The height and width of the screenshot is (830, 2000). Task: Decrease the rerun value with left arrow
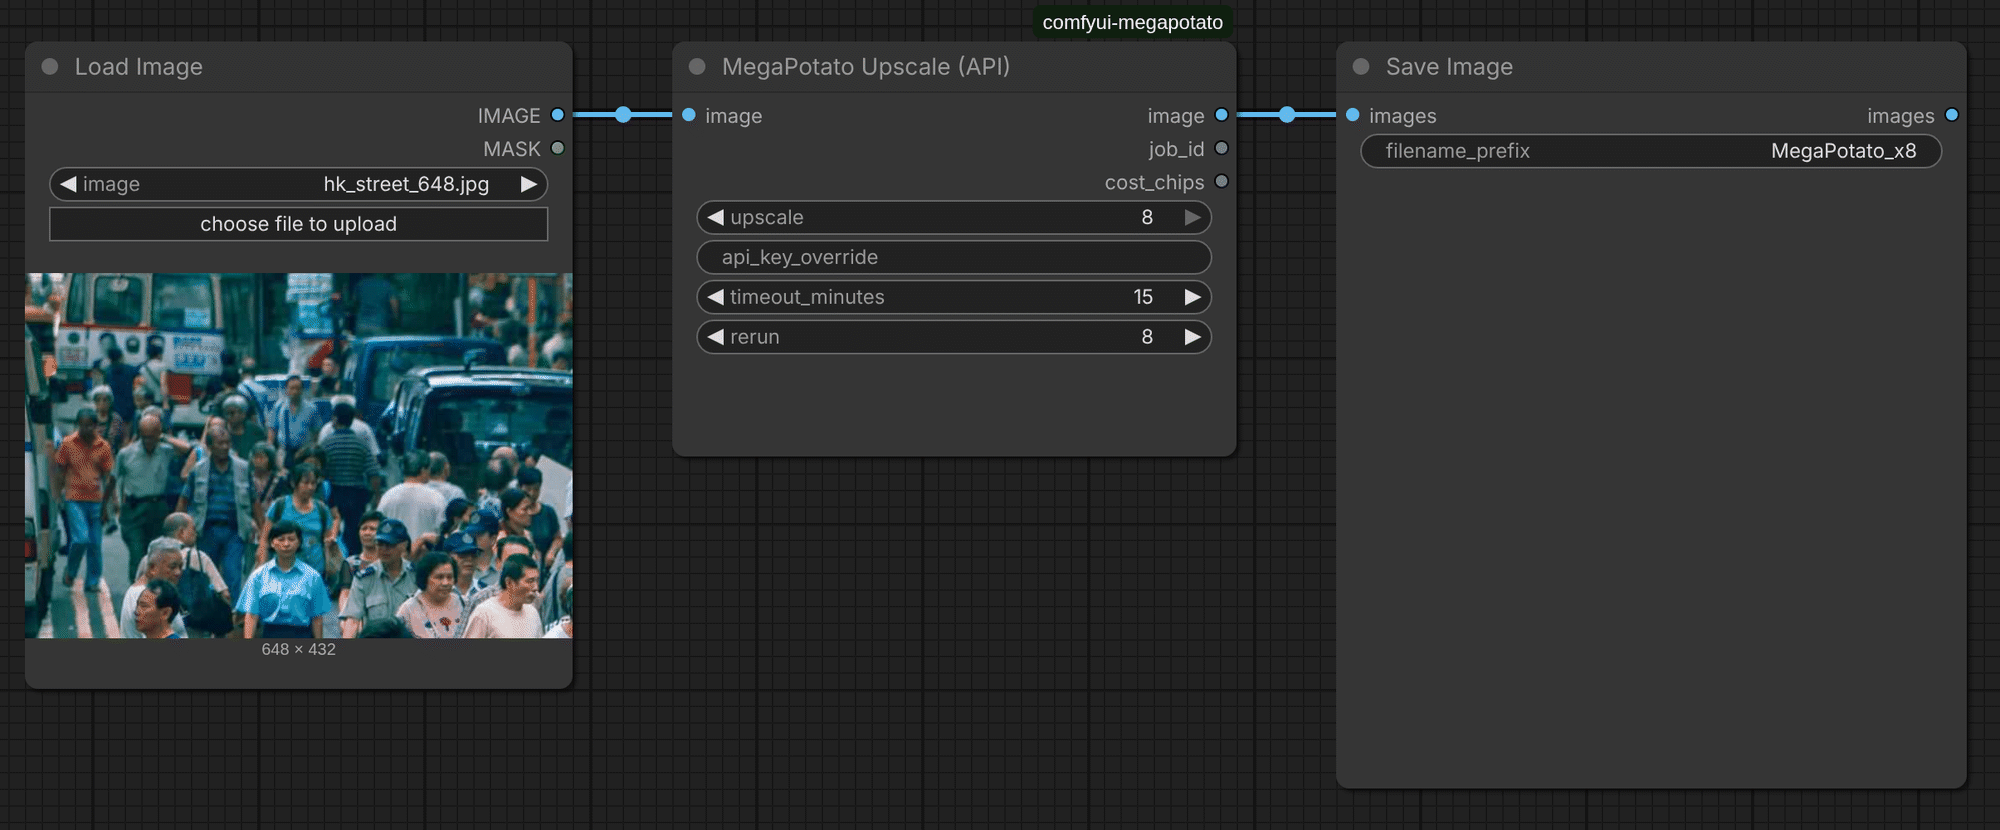[715, 337]
